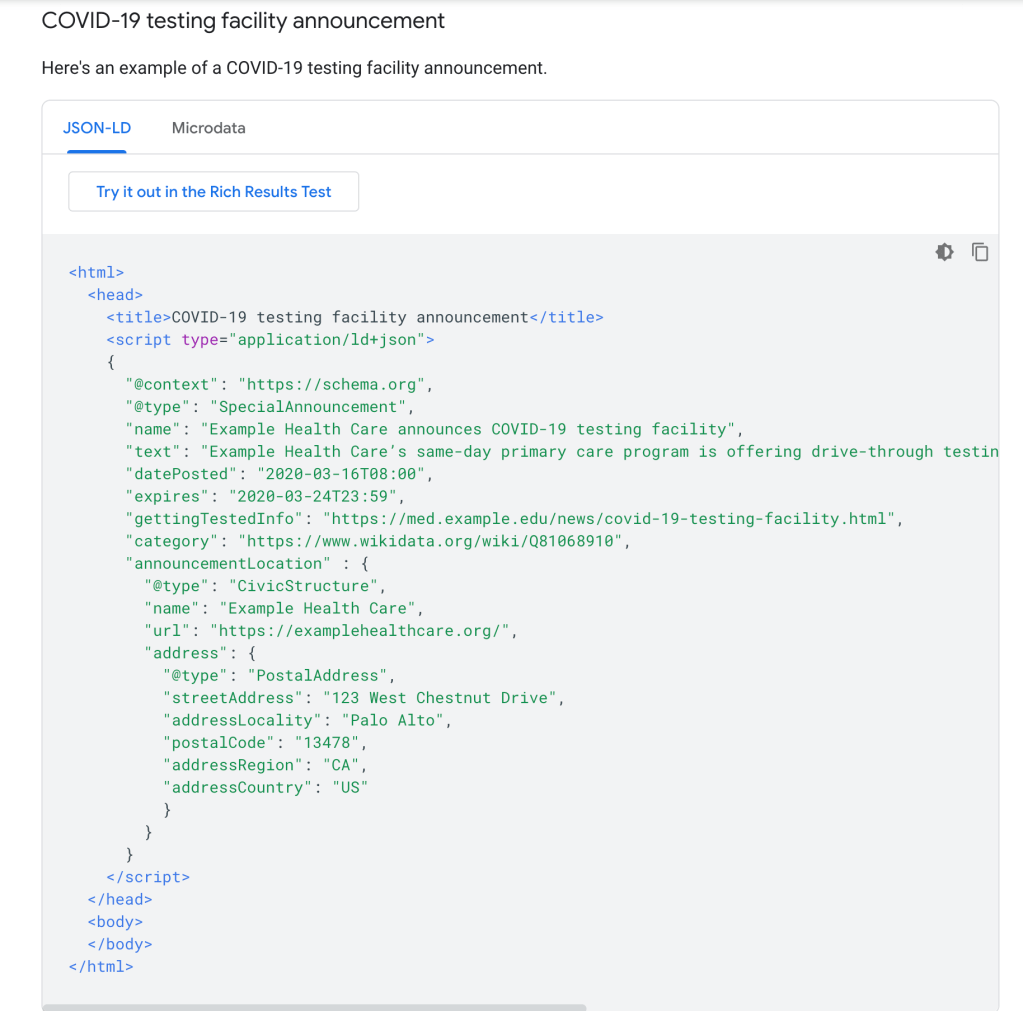Image resolution: width=1023 pixels, height=1011 pixels.
Task: Click the closing html tag
Action: 100,967
